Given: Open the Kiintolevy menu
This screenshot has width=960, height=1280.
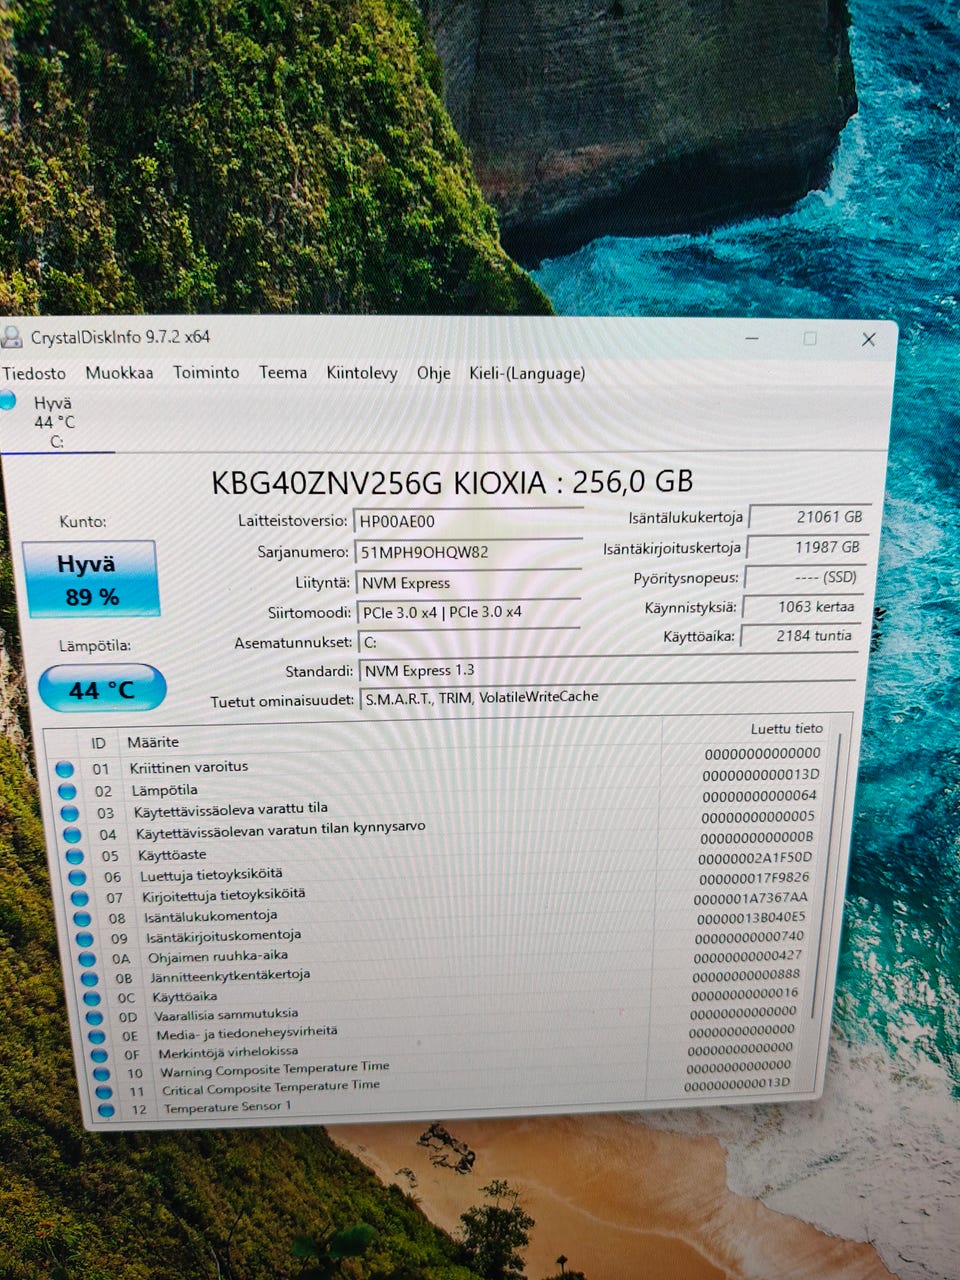Looking at the screenshot, I should 362,373.
